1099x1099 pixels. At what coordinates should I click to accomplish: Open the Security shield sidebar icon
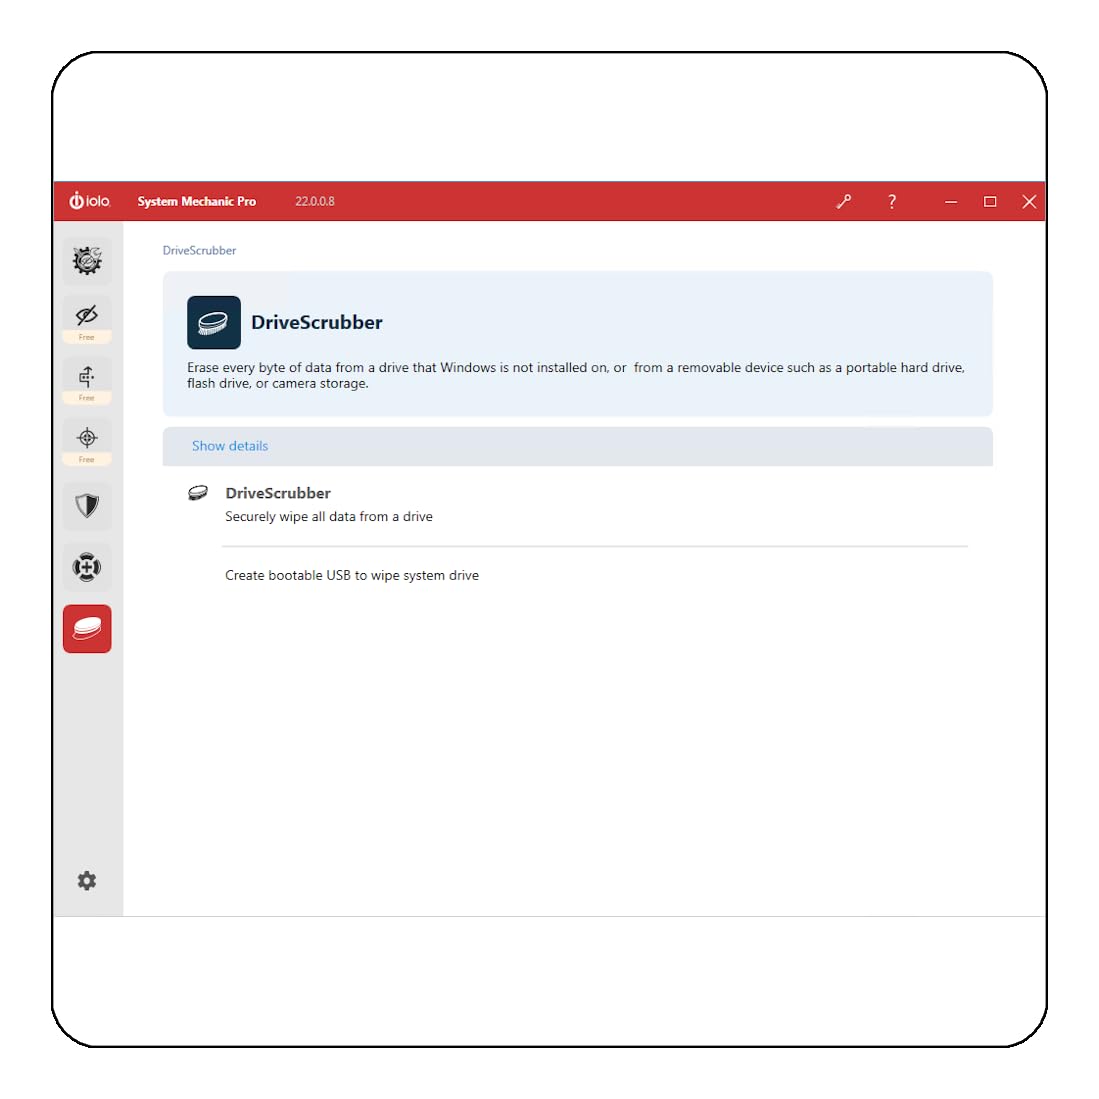[87, 505]
